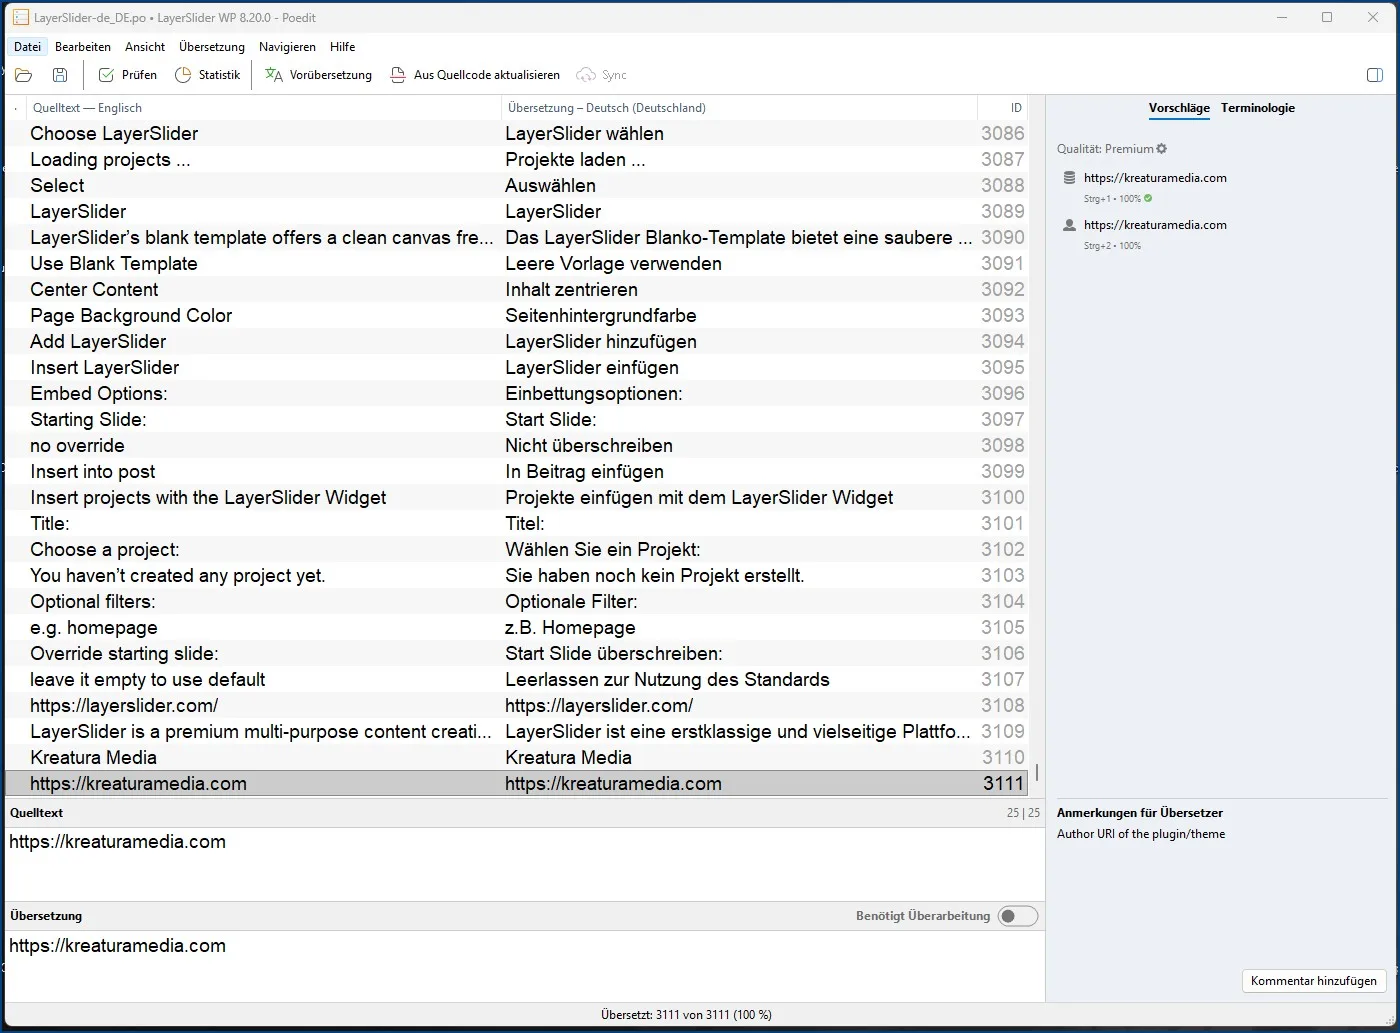Select the row "Kreatura Media"
This screenshot has width=1400, height=1033.
click(518, 757)
